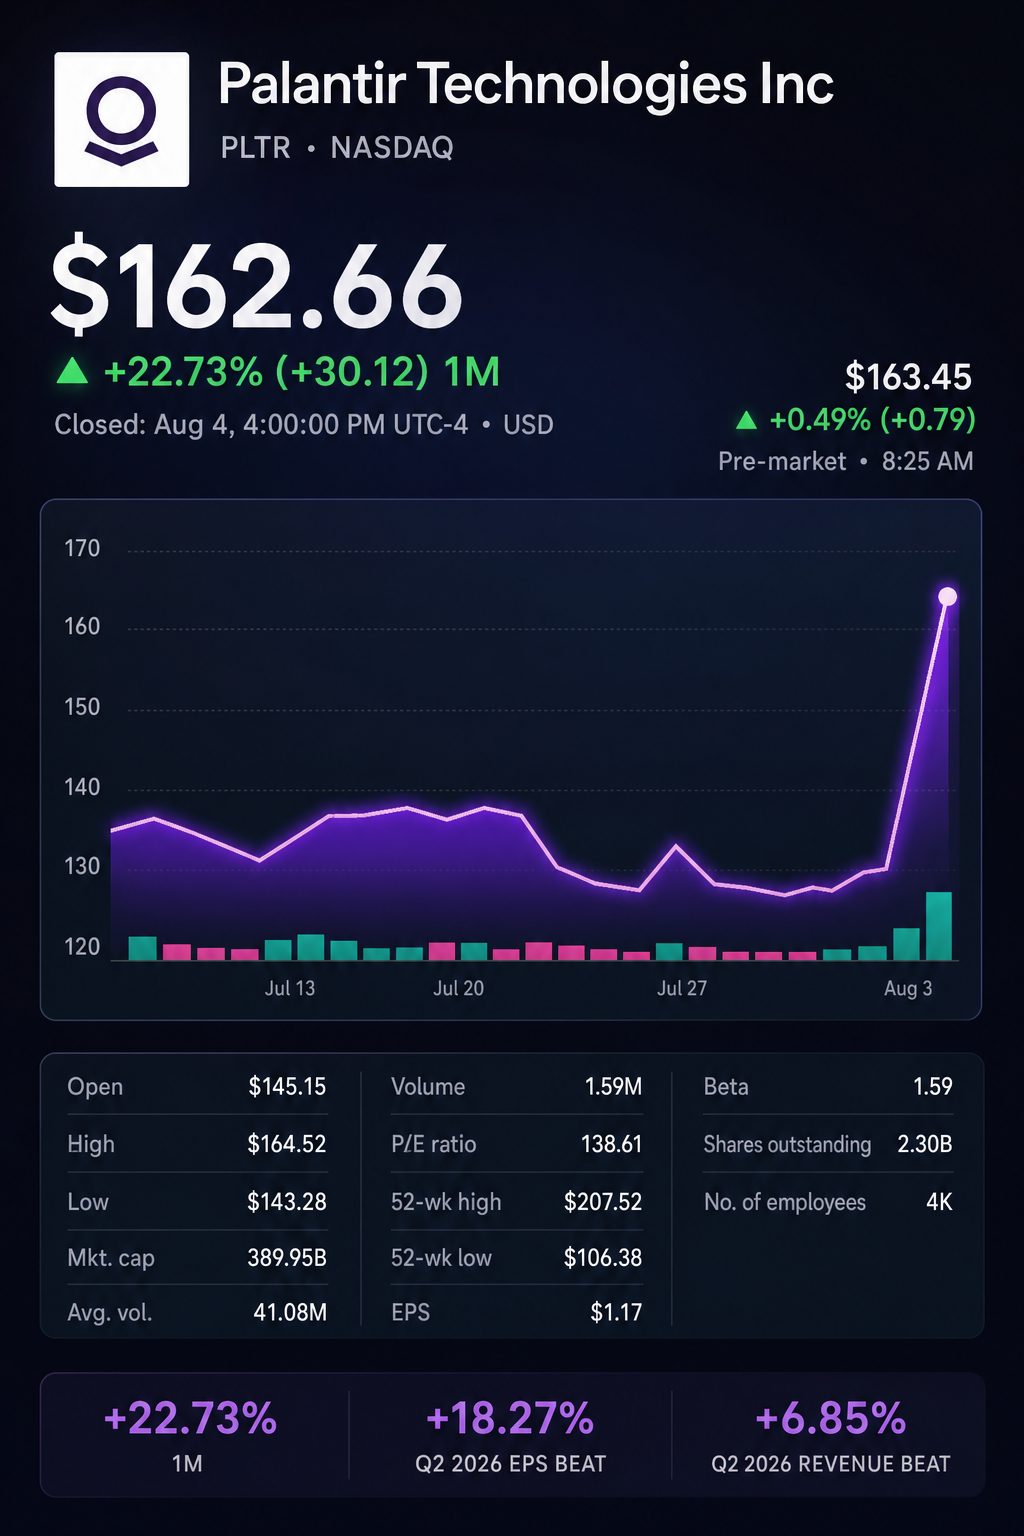Screen dimensions: 1024x1536
Task: Click the 'Closed: Aug 4, 4:00:00 PM UTC-4' line
Action: 261,425
